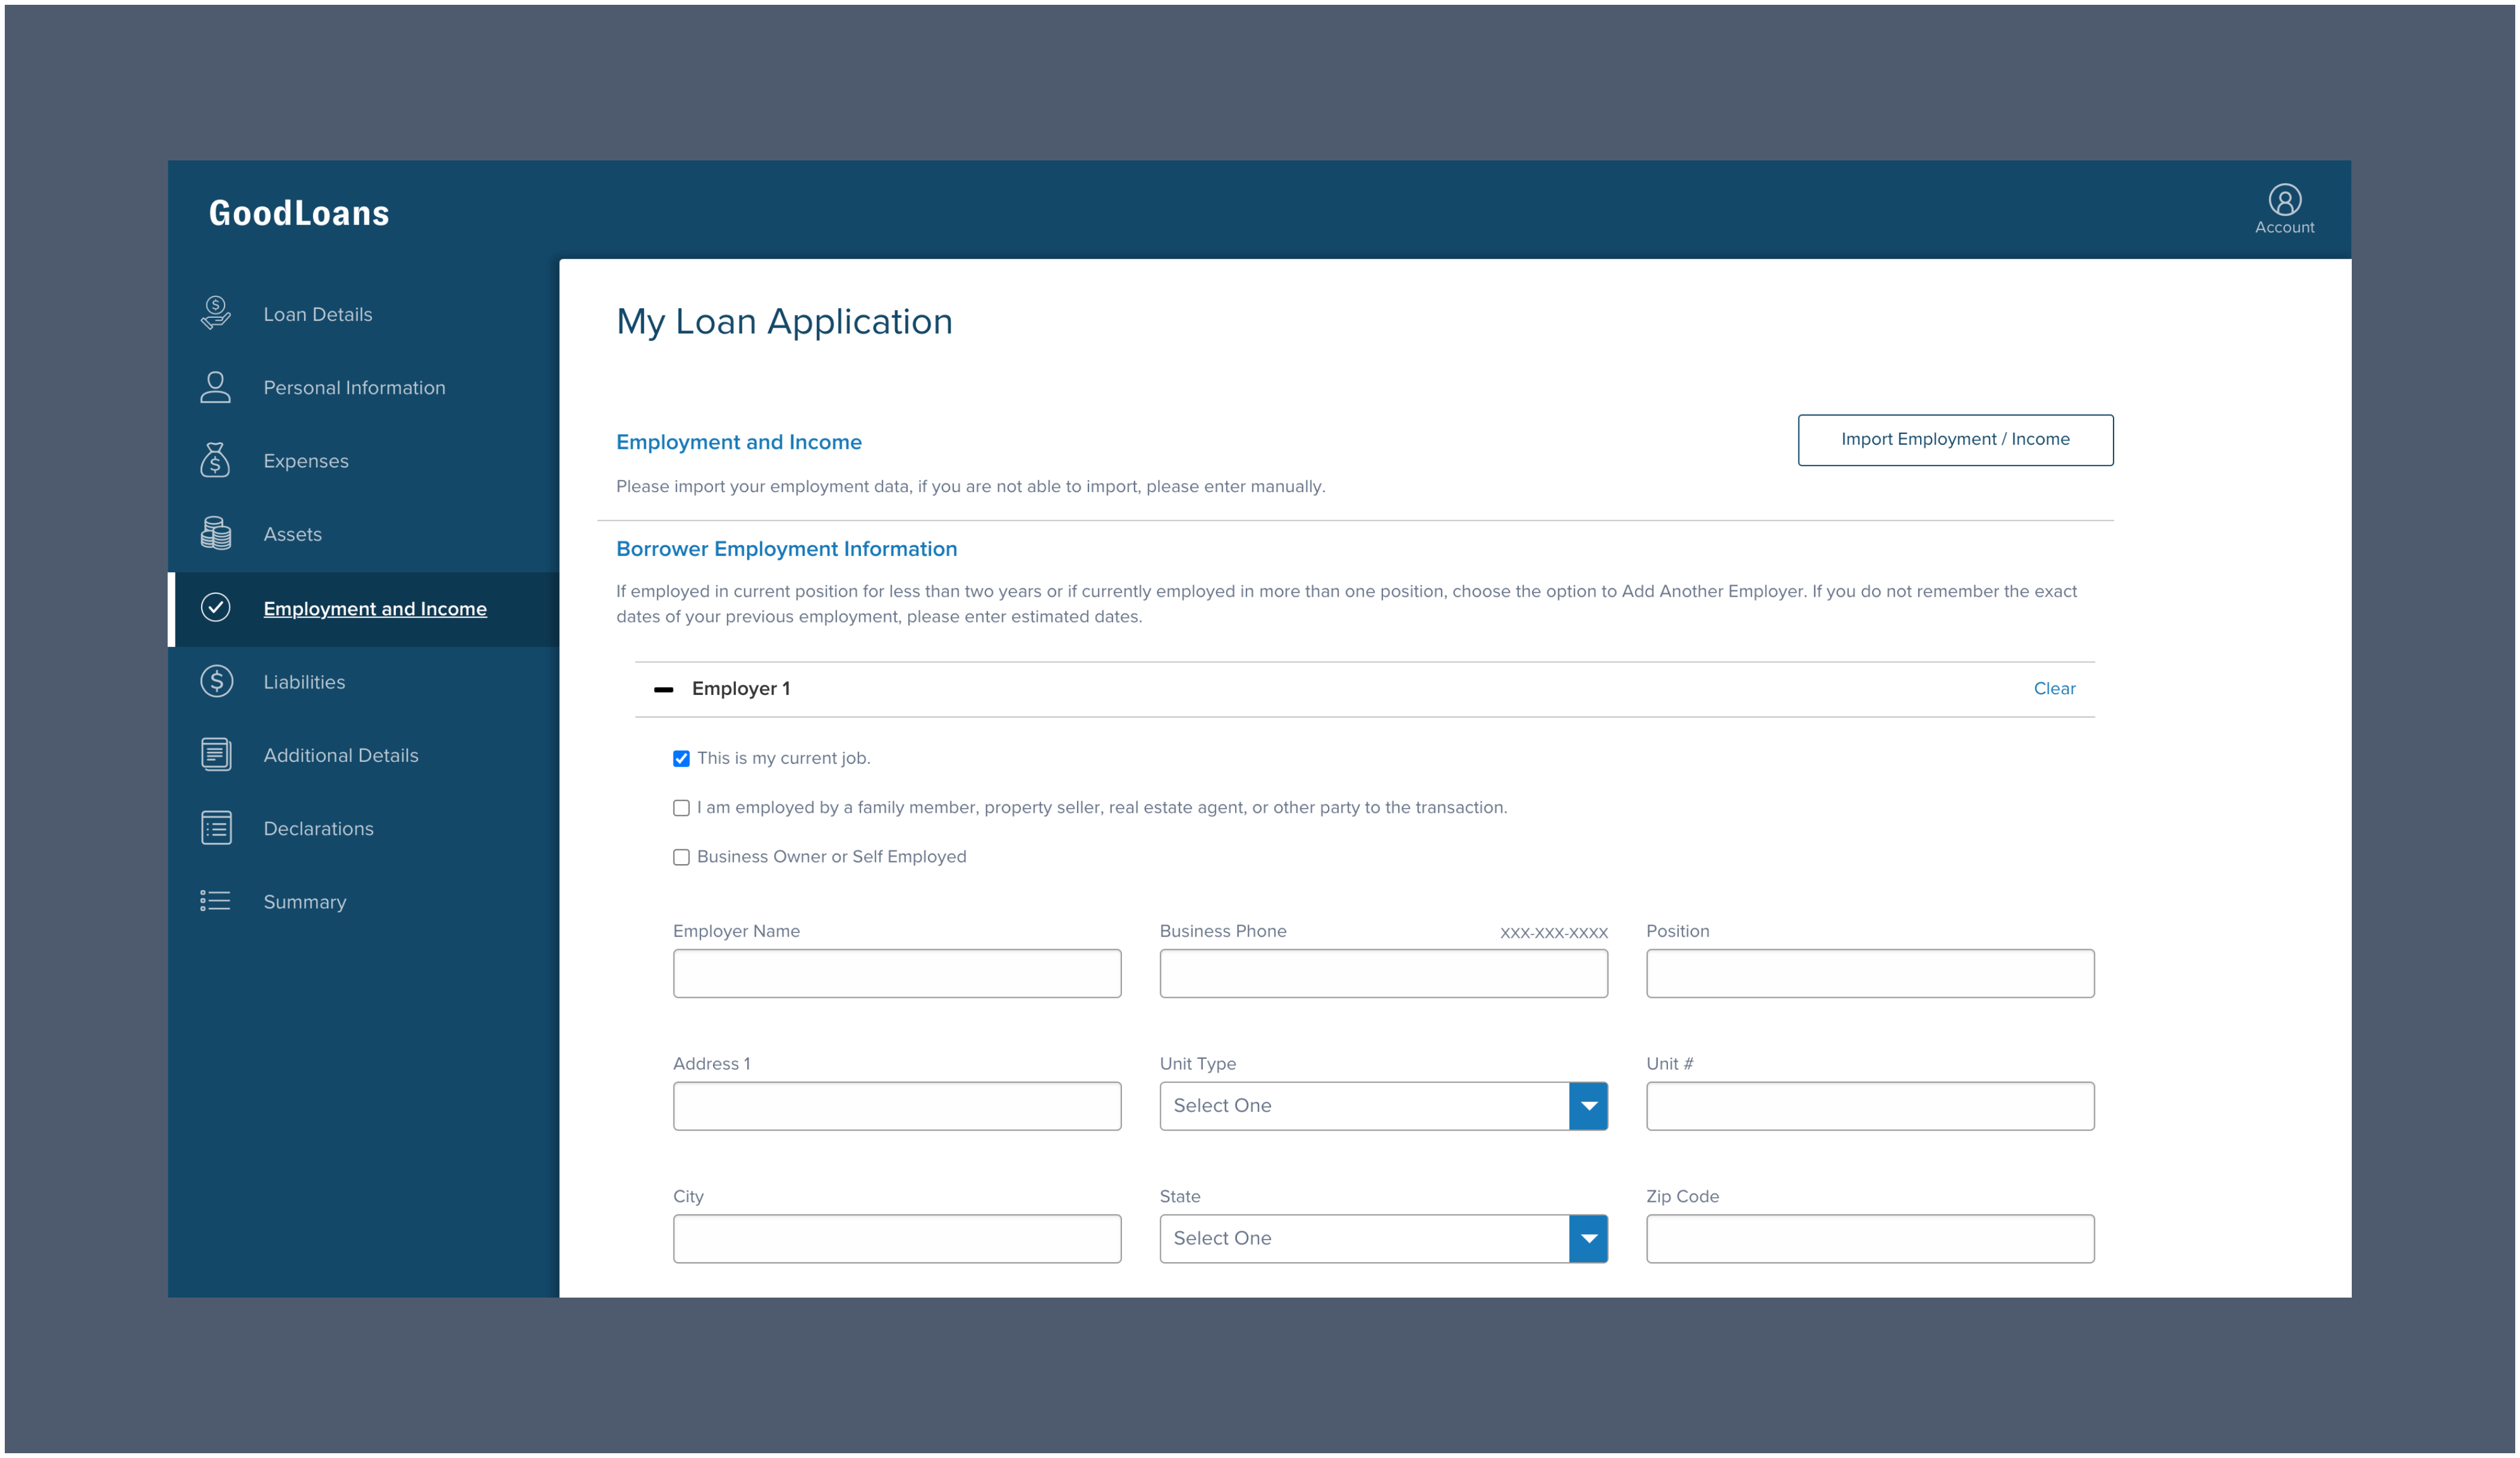
Task: Open the Unit Type dropdown
Action: pos(1589,1105)
